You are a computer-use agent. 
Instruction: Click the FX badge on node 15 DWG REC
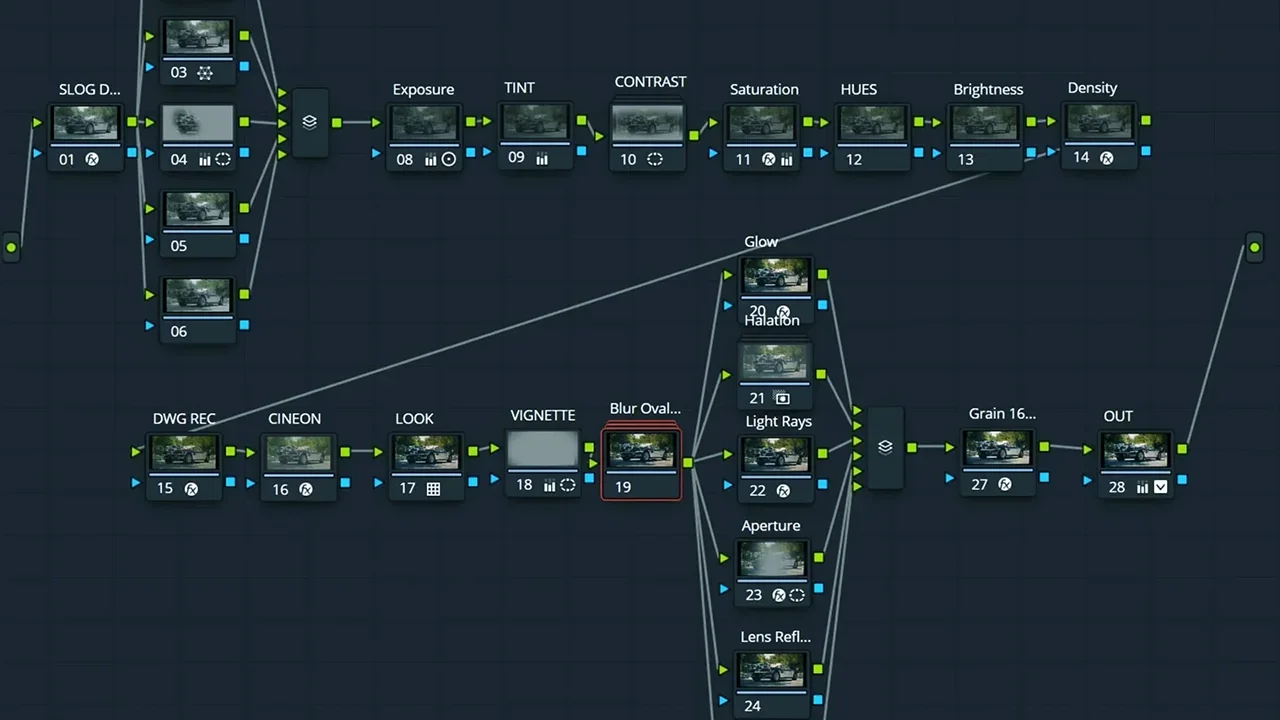191,489
